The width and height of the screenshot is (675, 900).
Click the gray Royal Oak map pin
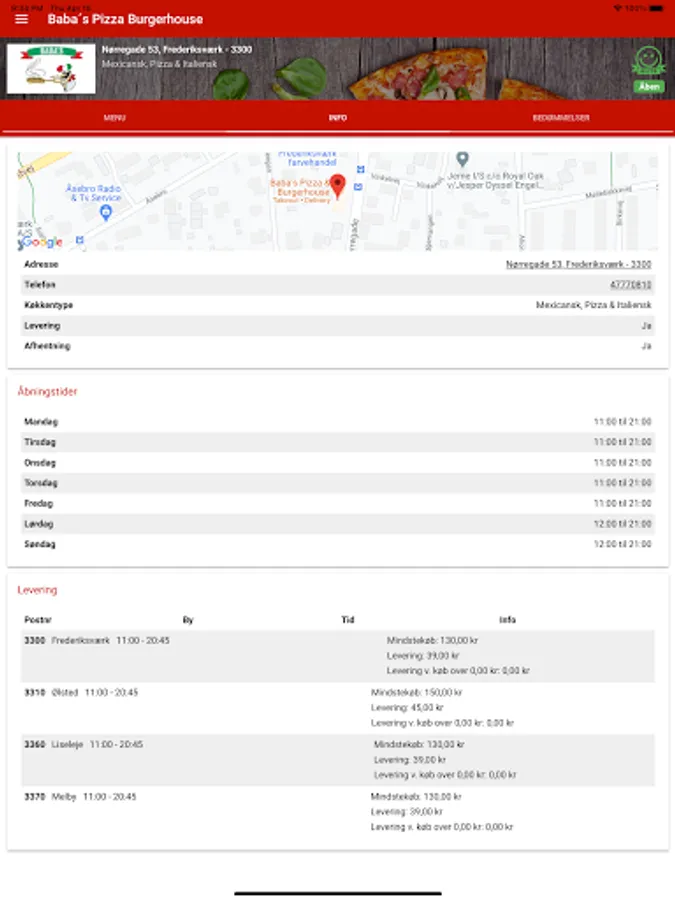pyautogui.click(x=463, y=158)
